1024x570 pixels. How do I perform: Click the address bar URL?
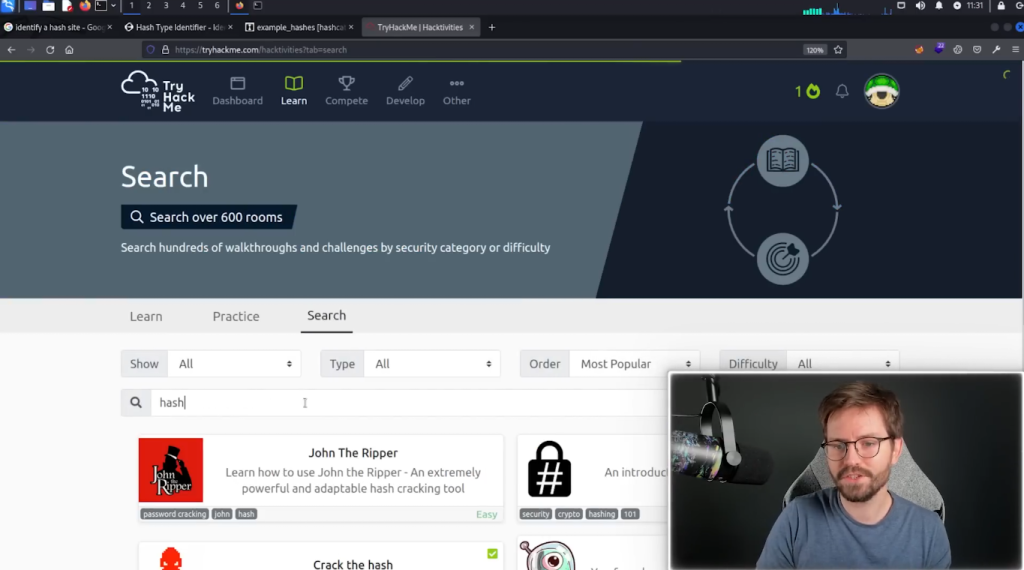(261, 50)
